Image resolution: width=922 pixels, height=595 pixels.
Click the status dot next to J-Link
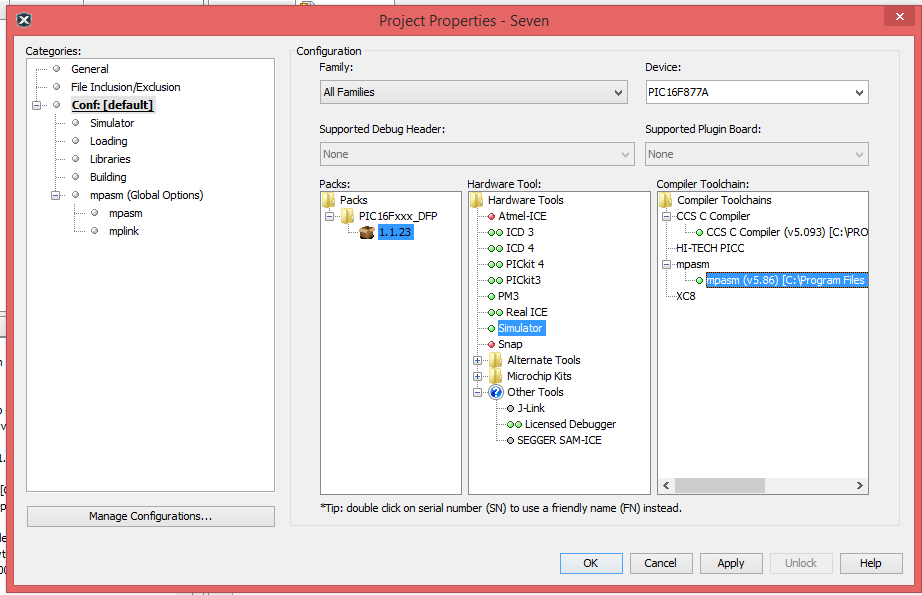click(x=510, y=409)
